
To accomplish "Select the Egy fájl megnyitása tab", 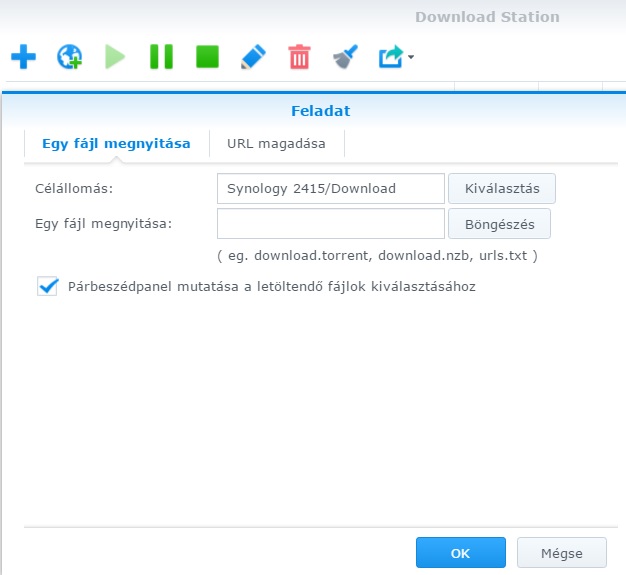I will click(116, 143).
